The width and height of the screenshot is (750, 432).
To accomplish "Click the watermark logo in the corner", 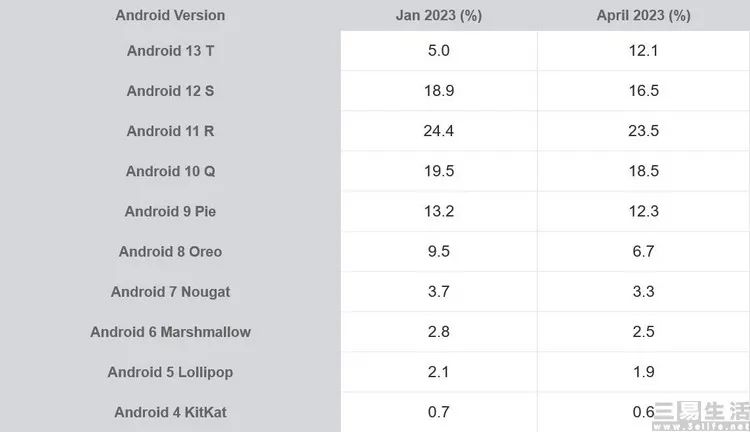I will pos(701,416).
